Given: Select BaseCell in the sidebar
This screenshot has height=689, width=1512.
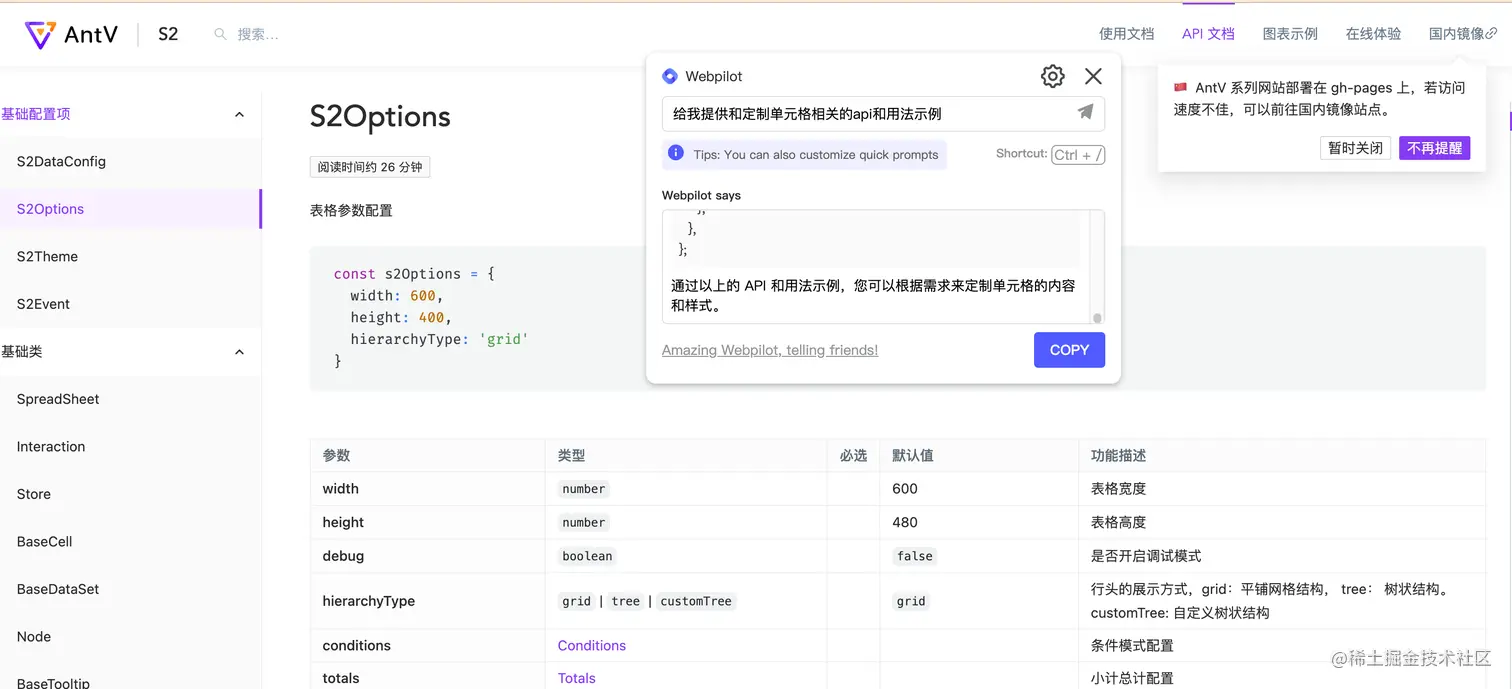Looking at the screenshot, I should [x=130, y=542].
